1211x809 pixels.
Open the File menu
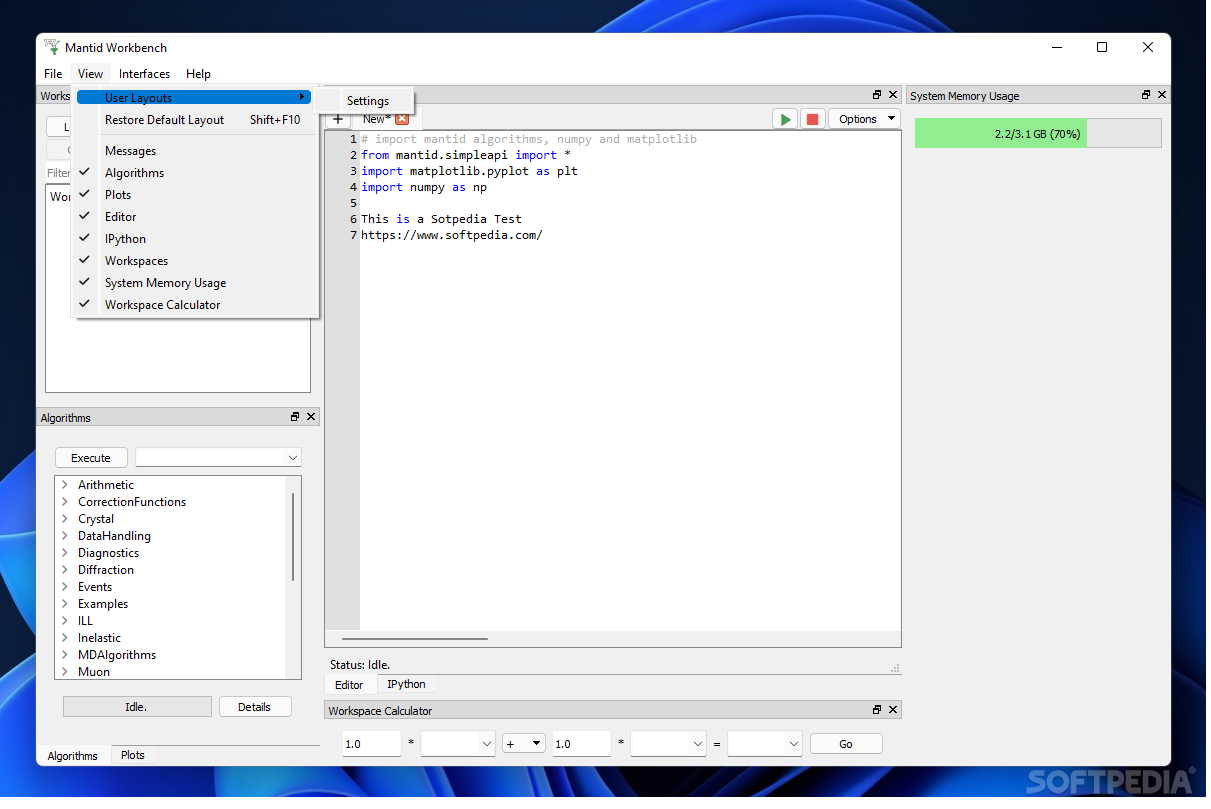point(53,74)
